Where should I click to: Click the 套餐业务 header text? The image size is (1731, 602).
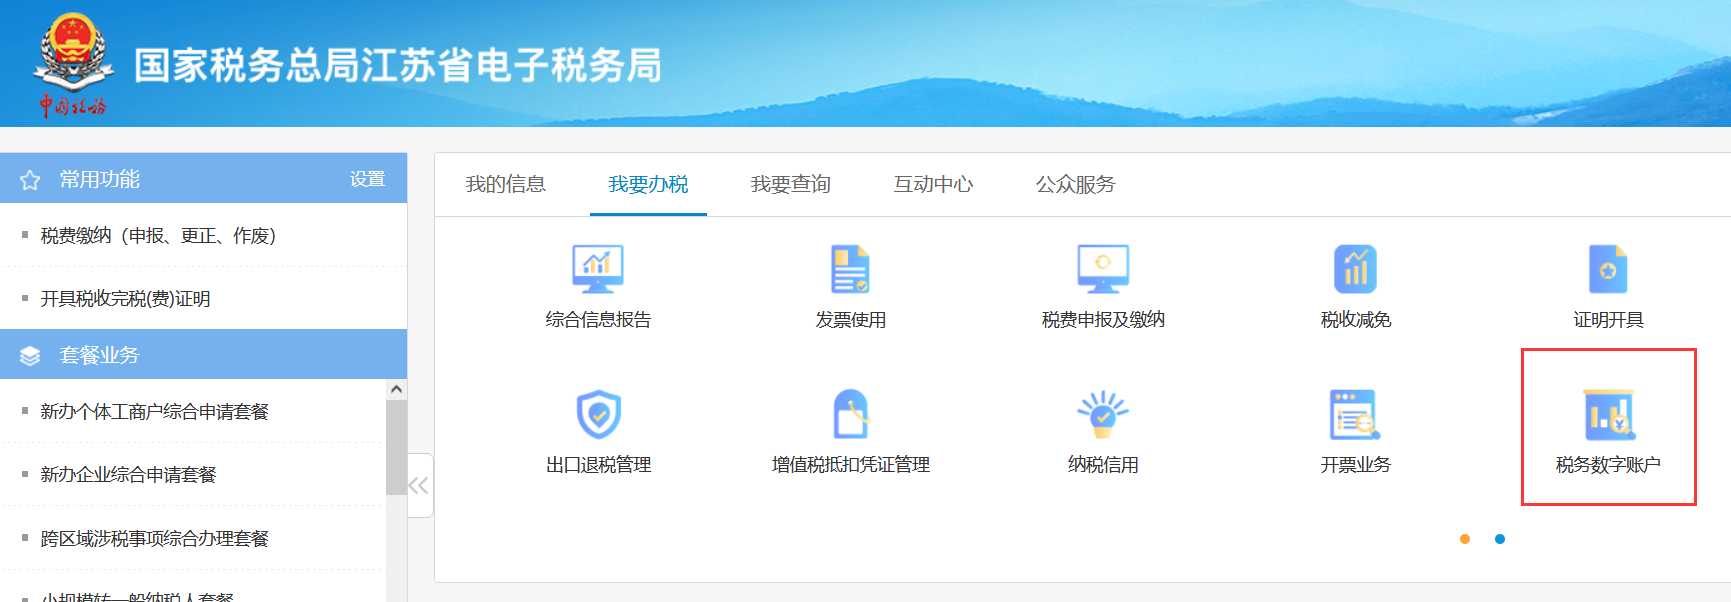pyautogui.click(x=99, y=355)
